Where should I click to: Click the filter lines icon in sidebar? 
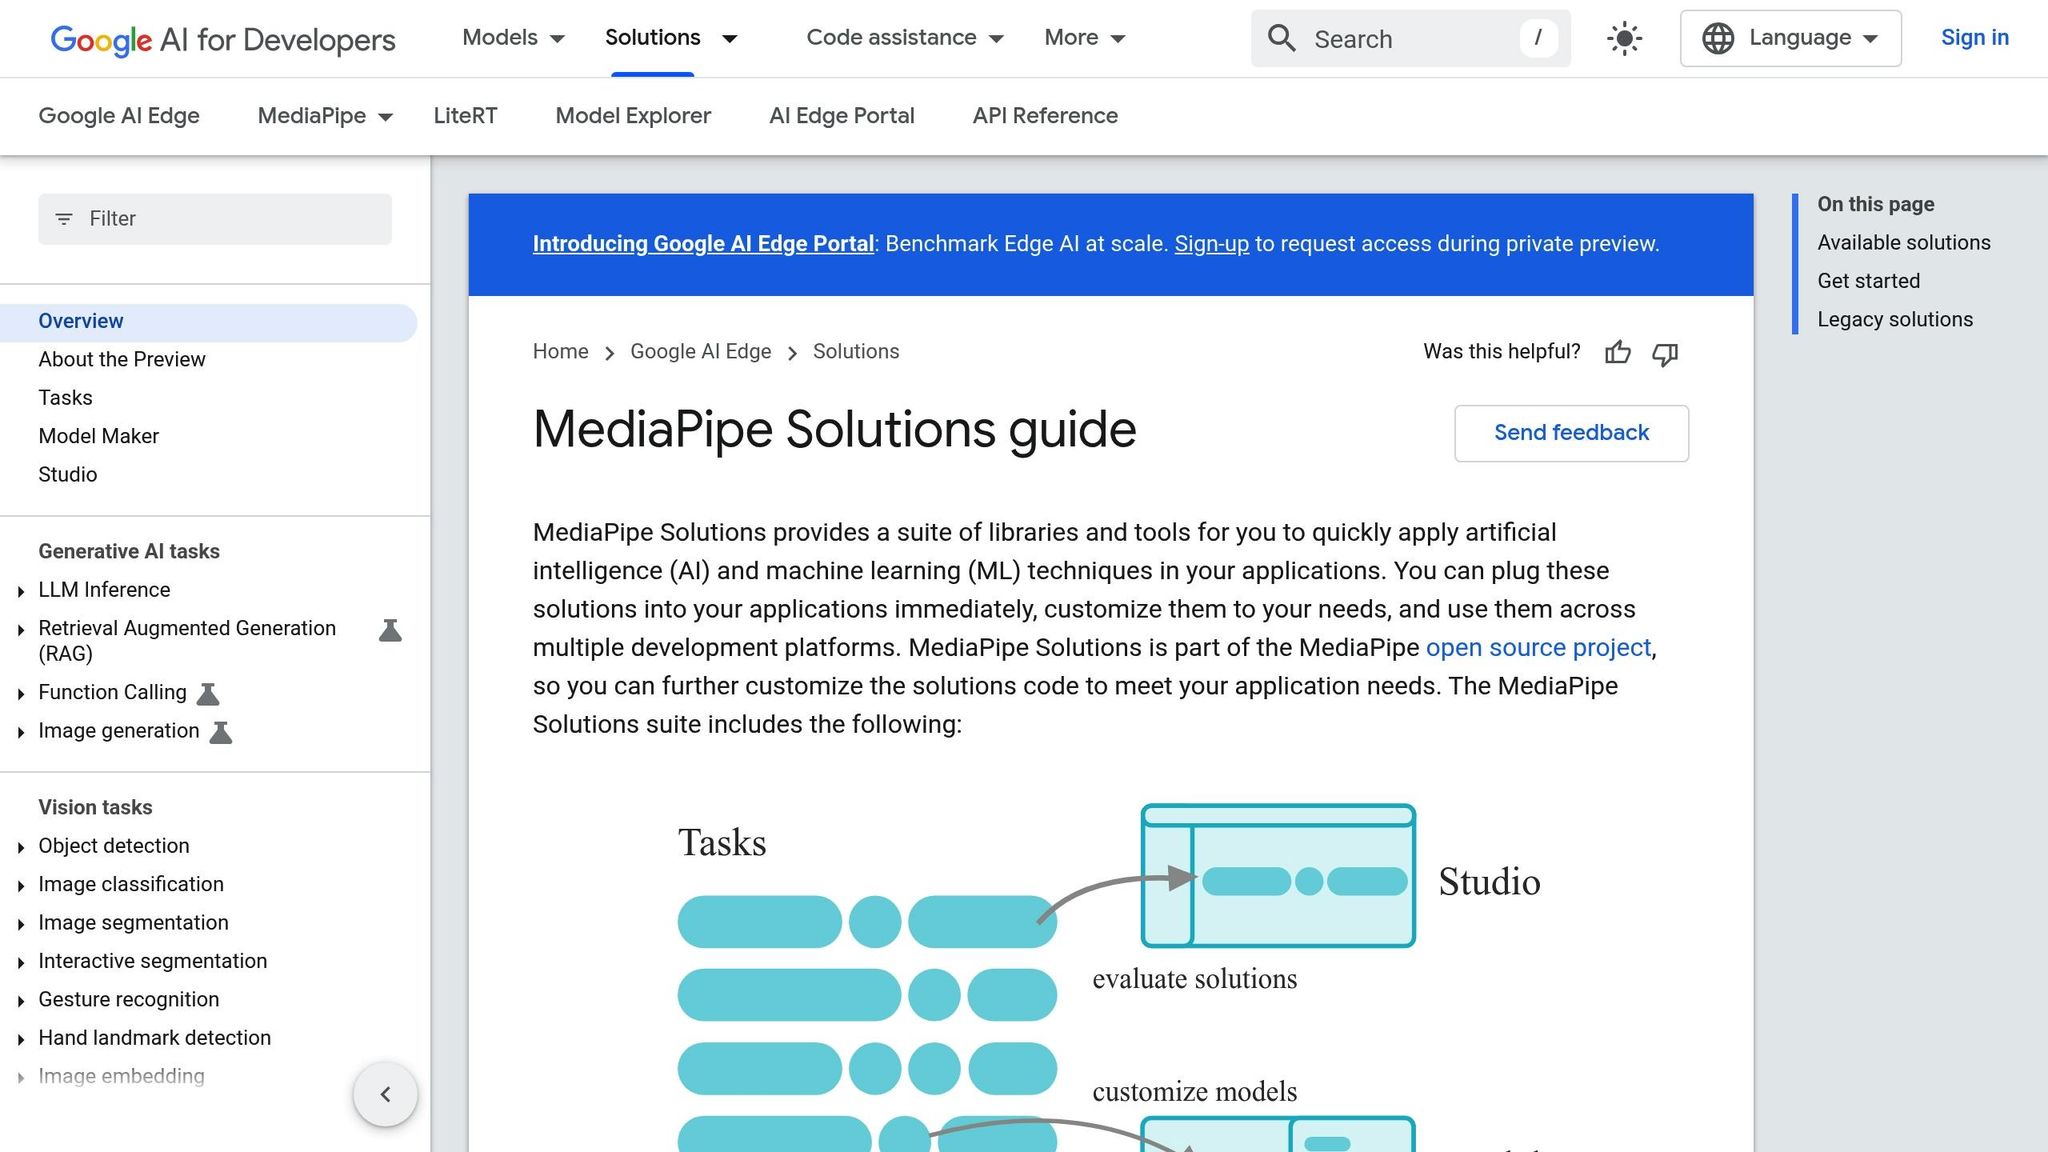pyautogui.click(x=64, y=219)
